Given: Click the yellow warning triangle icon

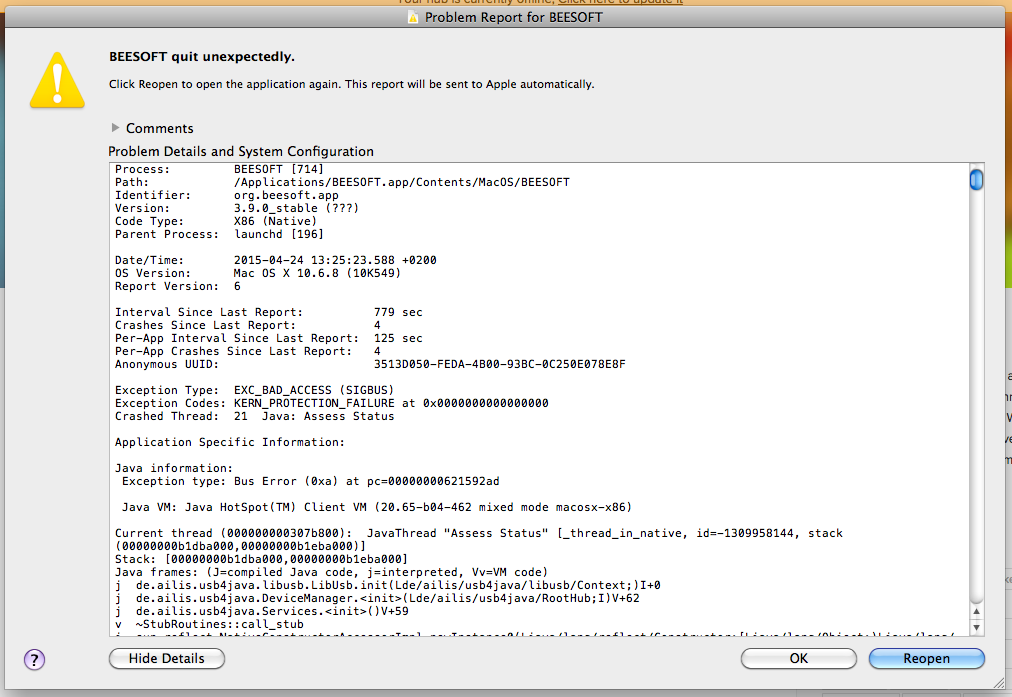Looking at the screenshot, I should click(57, 77).
